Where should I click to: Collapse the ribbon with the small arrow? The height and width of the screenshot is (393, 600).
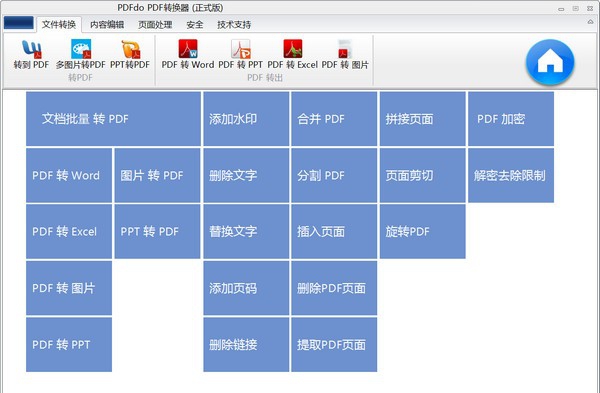[x=590, y=22]
